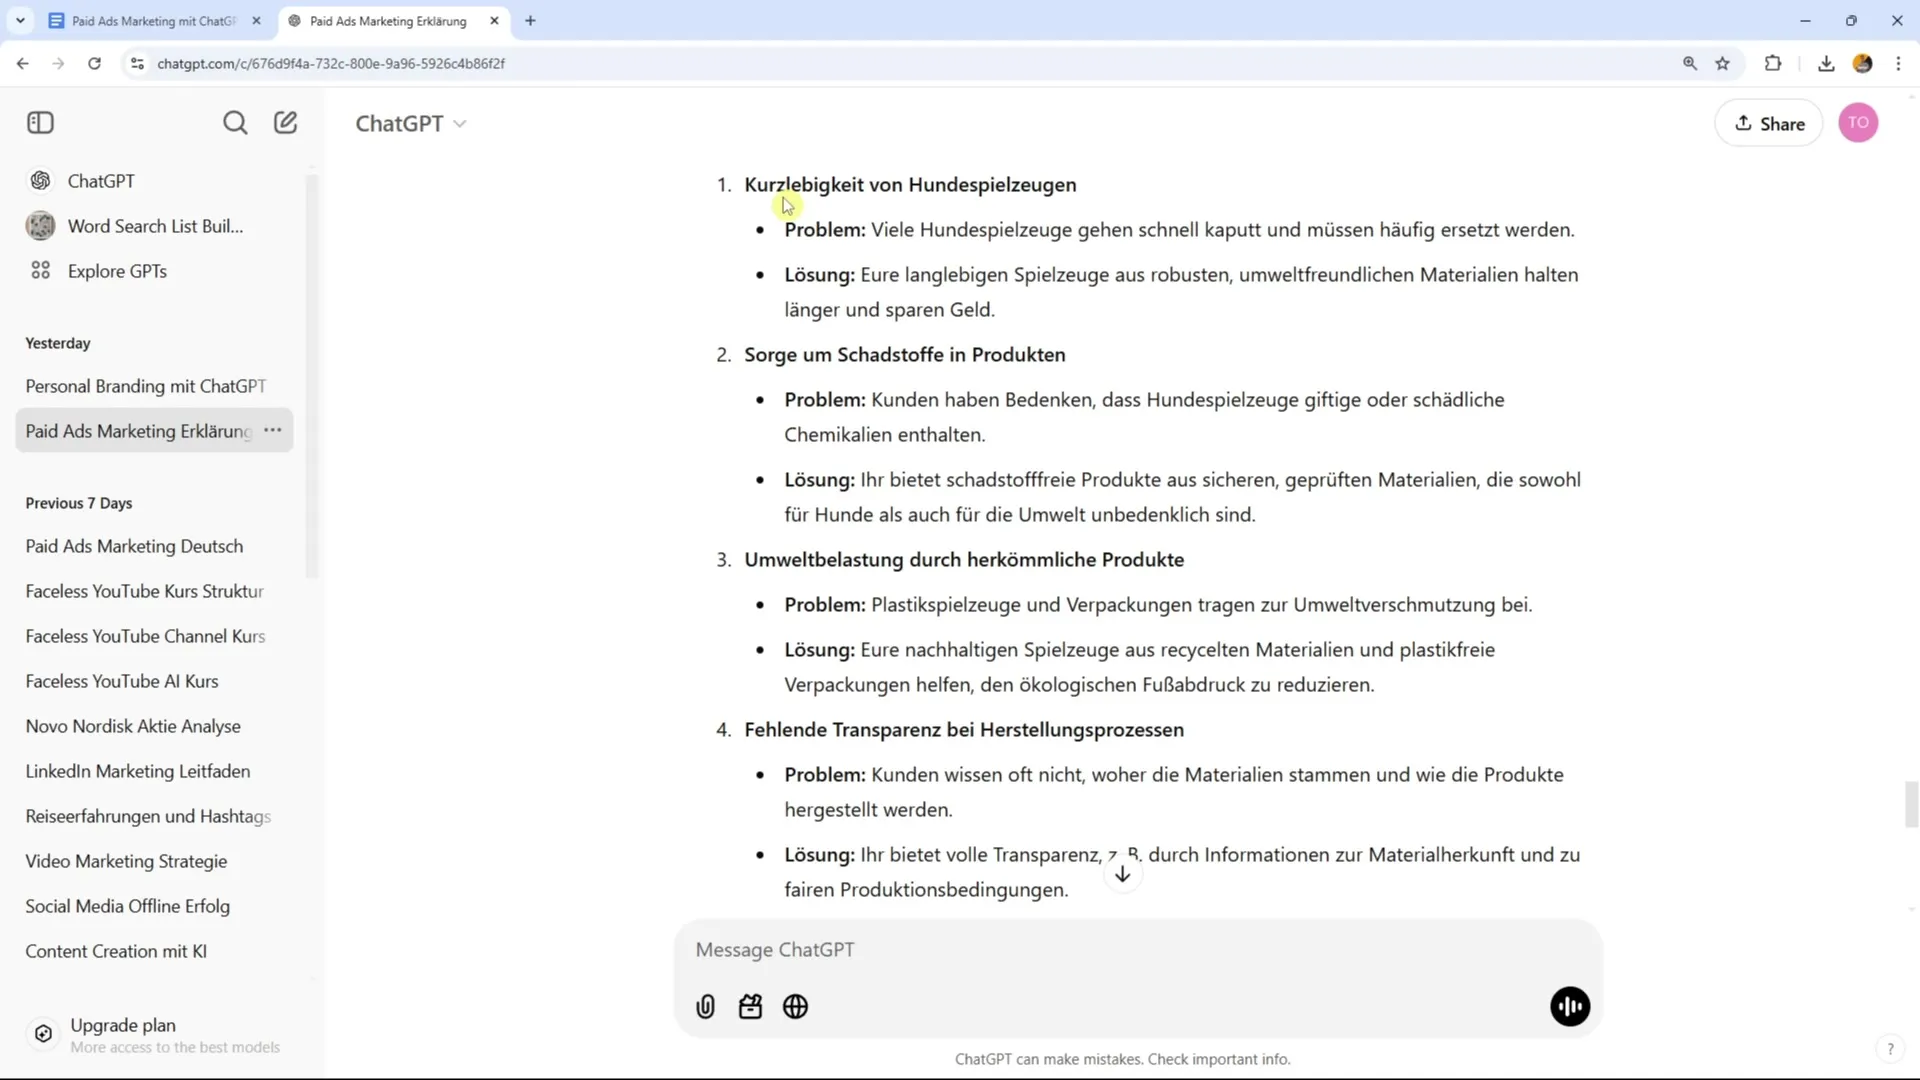1920x1080 pixels.
Task: Click the Share button
Action: click(x=1769, y=123)
